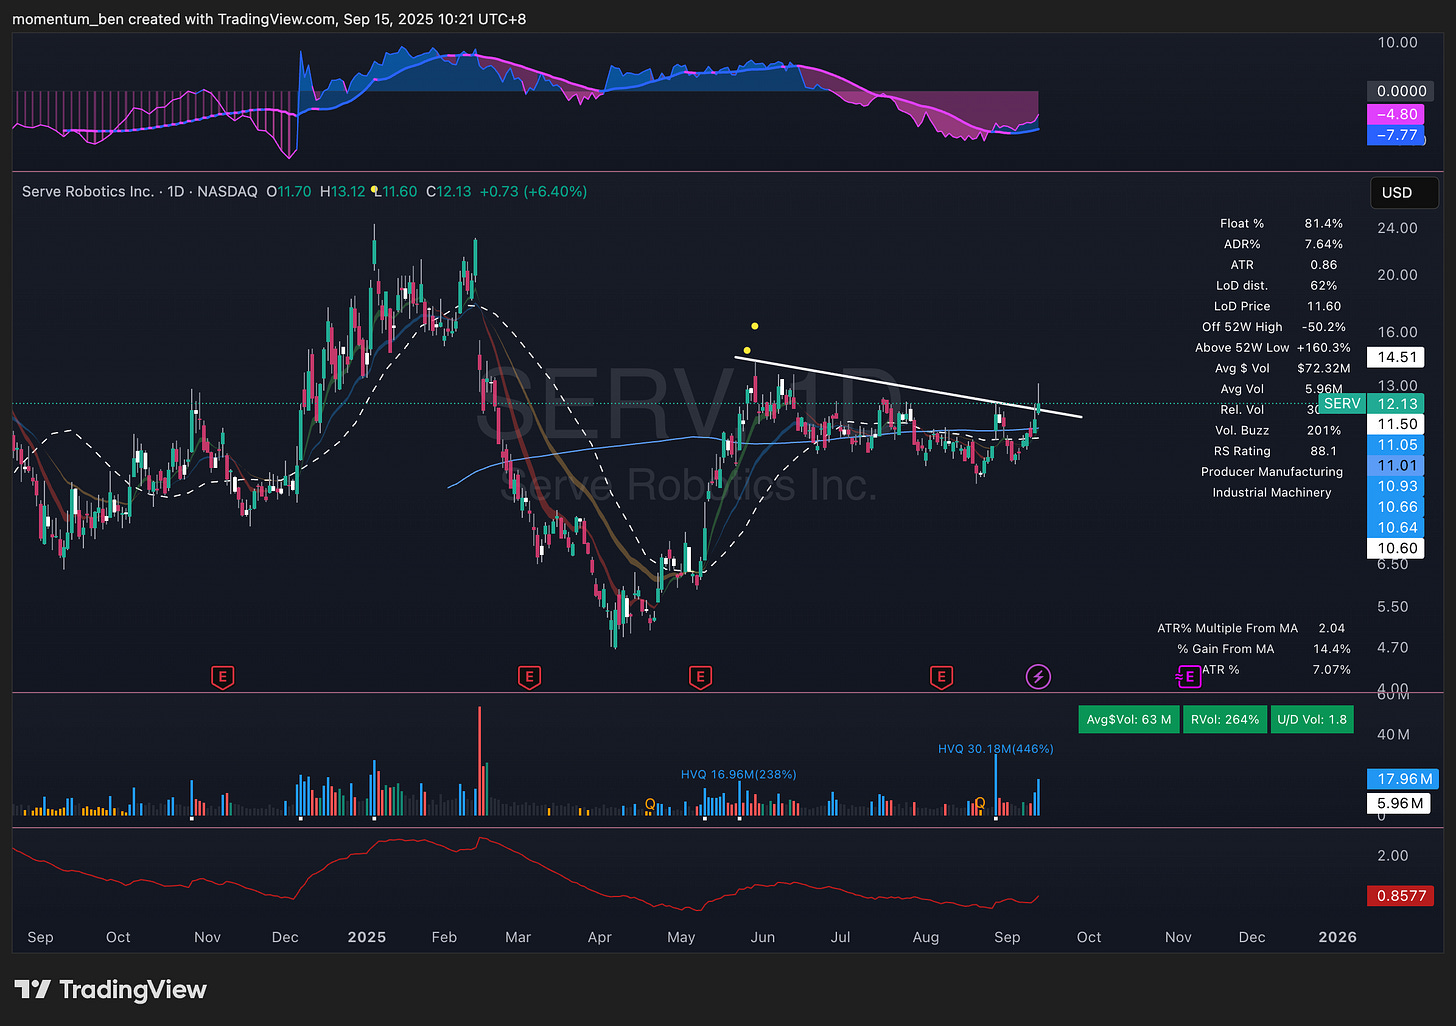Click the white descending trendline on the chart
Screen dimensions: 1456x1026
click(908, 386)
